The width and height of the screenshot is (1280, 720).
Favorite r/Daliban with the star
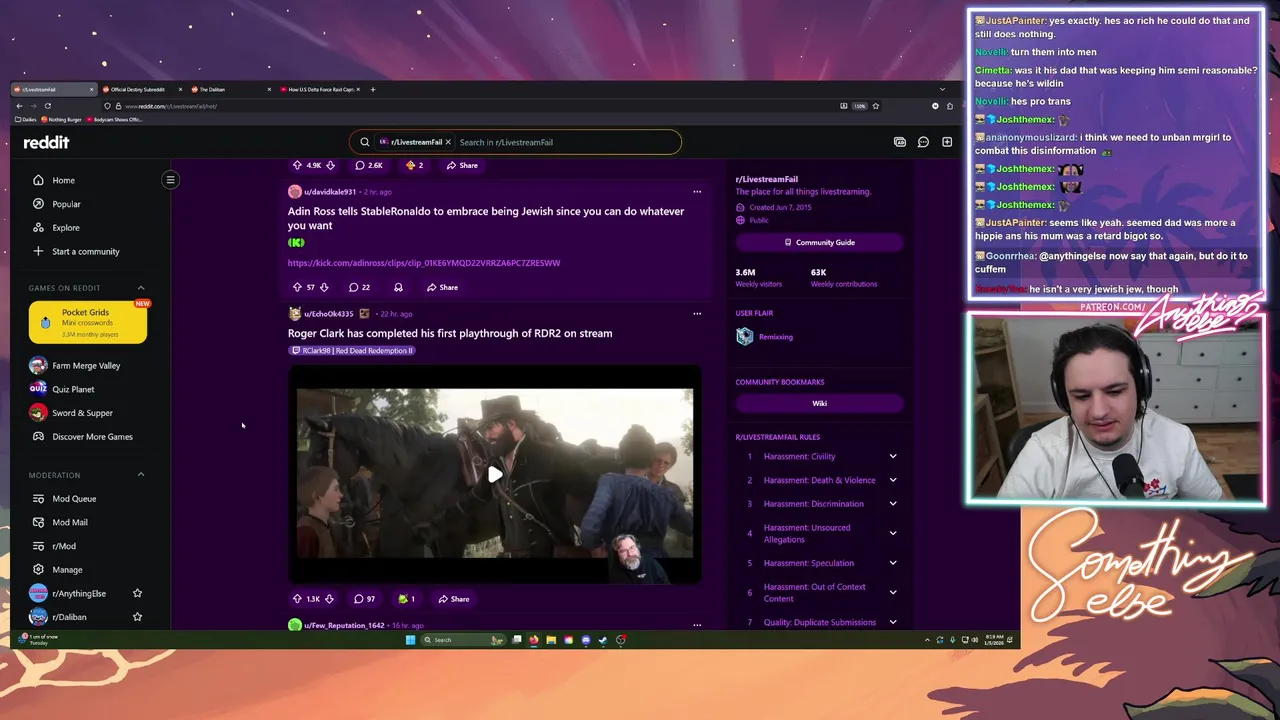(138, 617)
